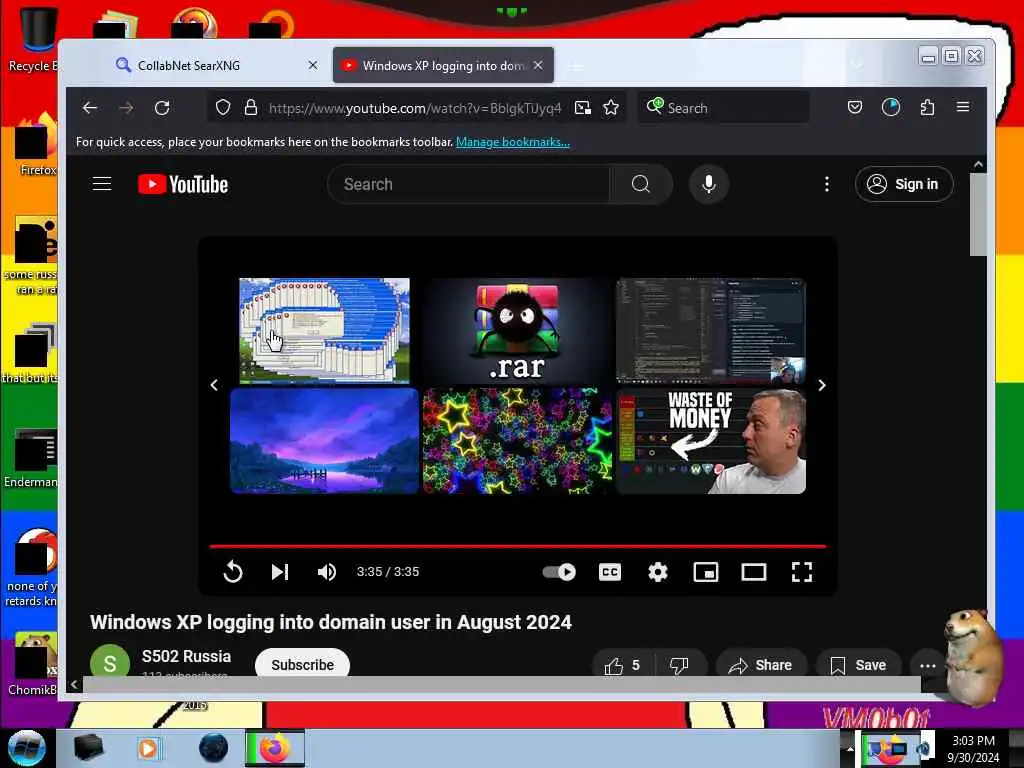
Task: Save the video to a playlist
Action: 858,665
